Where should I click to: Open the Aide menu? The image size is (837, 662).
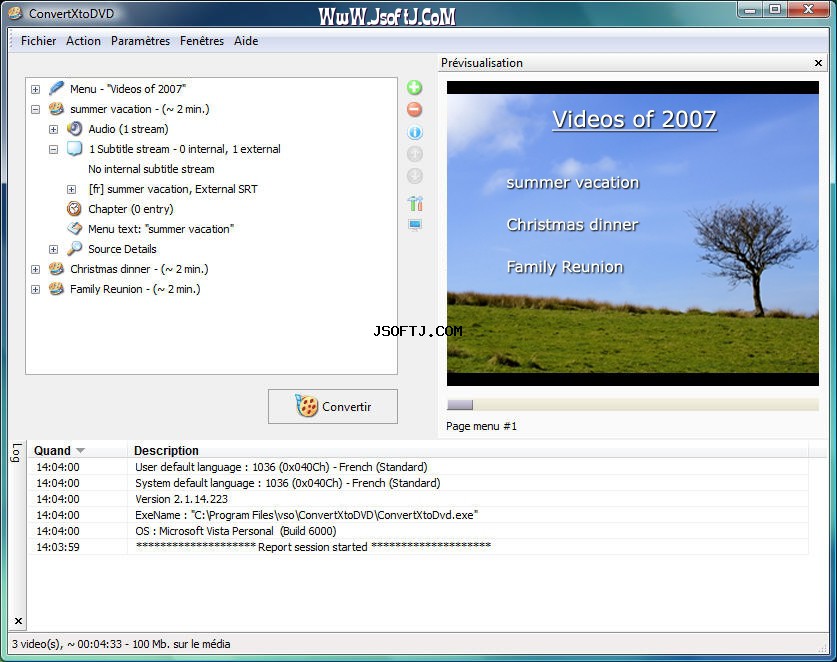(x=246, y=41)
